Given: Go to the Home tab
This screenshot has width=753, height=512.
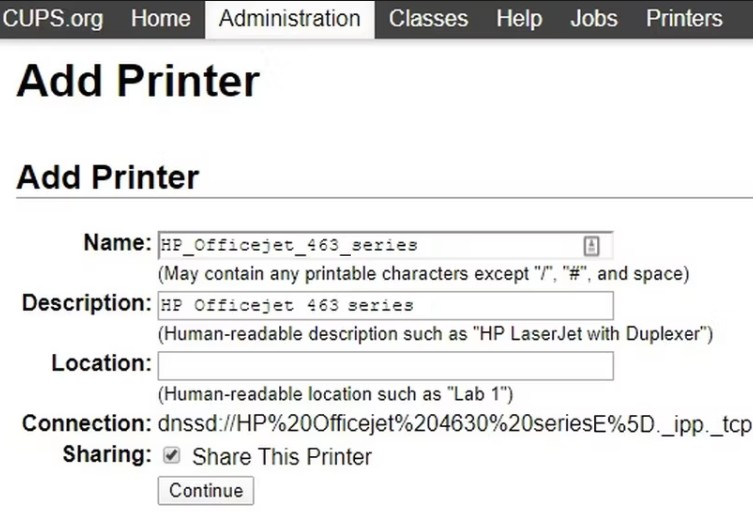Looking at the screenshot, I should click(161, 19).
